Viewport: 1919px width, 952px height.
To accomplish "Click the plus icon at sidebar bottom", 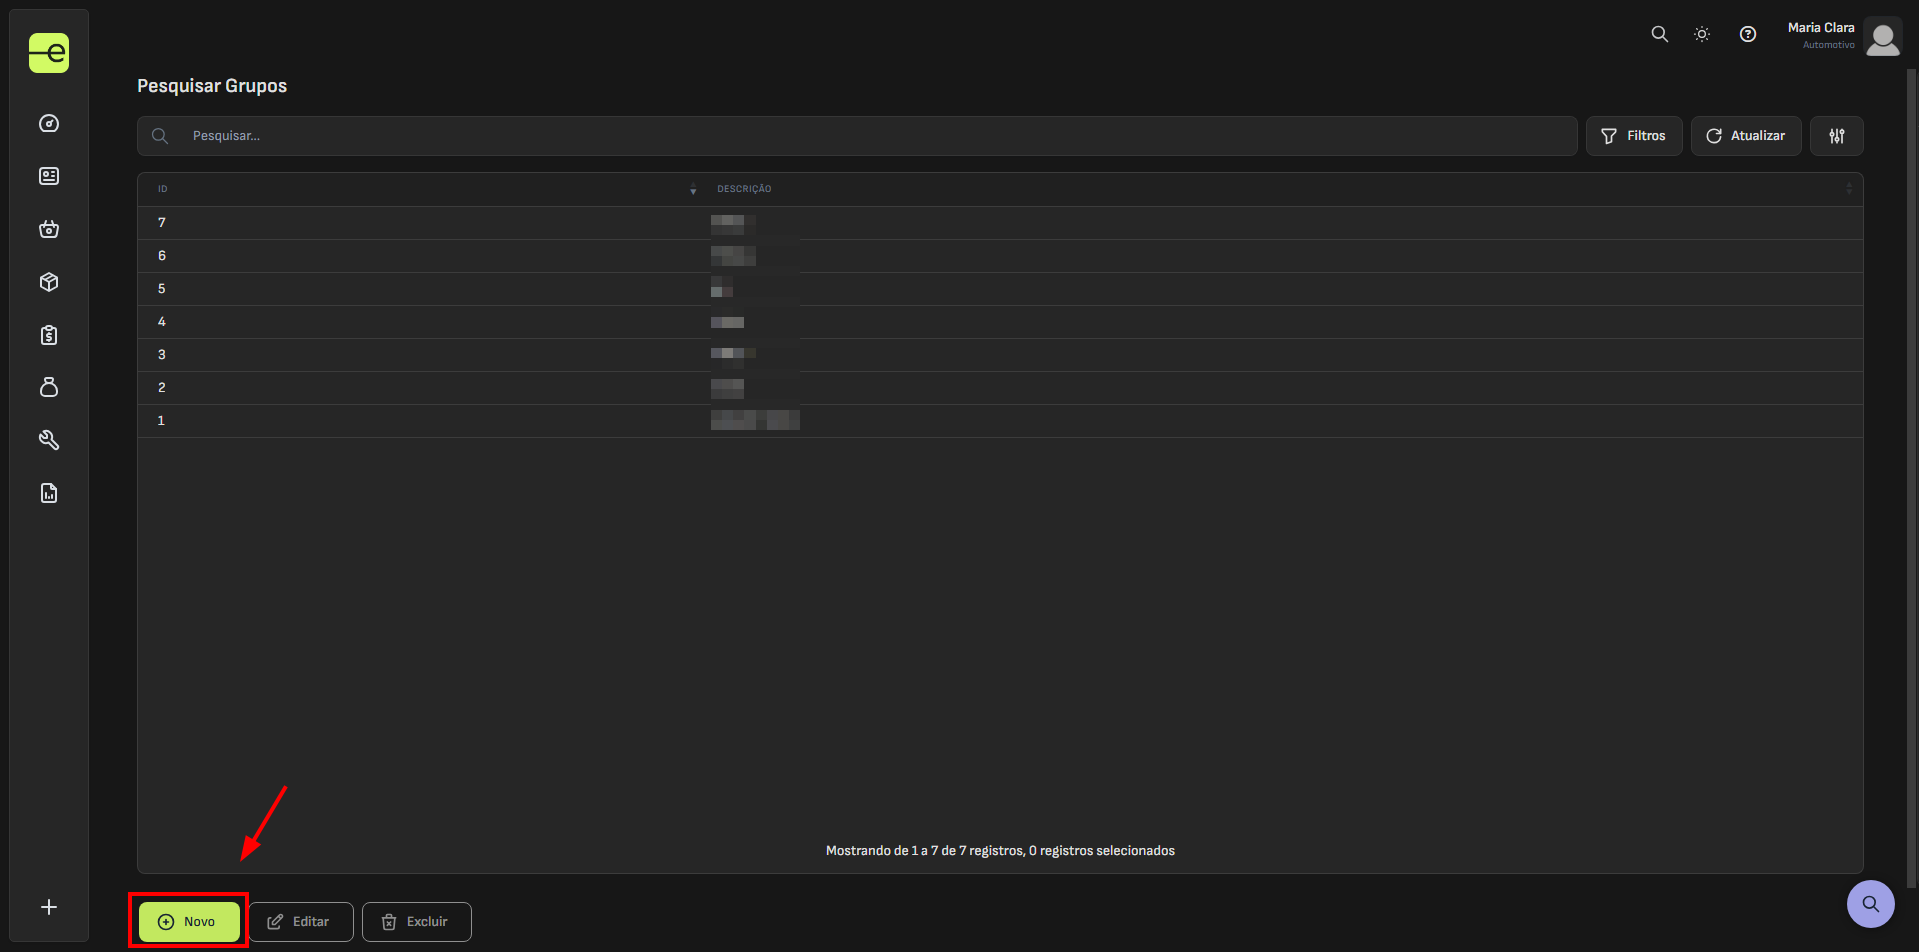I will click(x=49, y=907).
